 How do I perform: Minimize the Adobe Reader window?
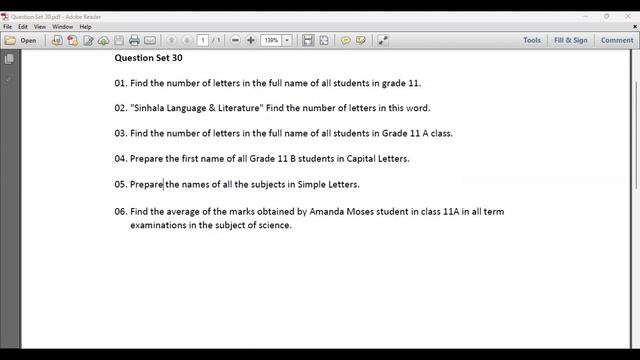point(586,16)
